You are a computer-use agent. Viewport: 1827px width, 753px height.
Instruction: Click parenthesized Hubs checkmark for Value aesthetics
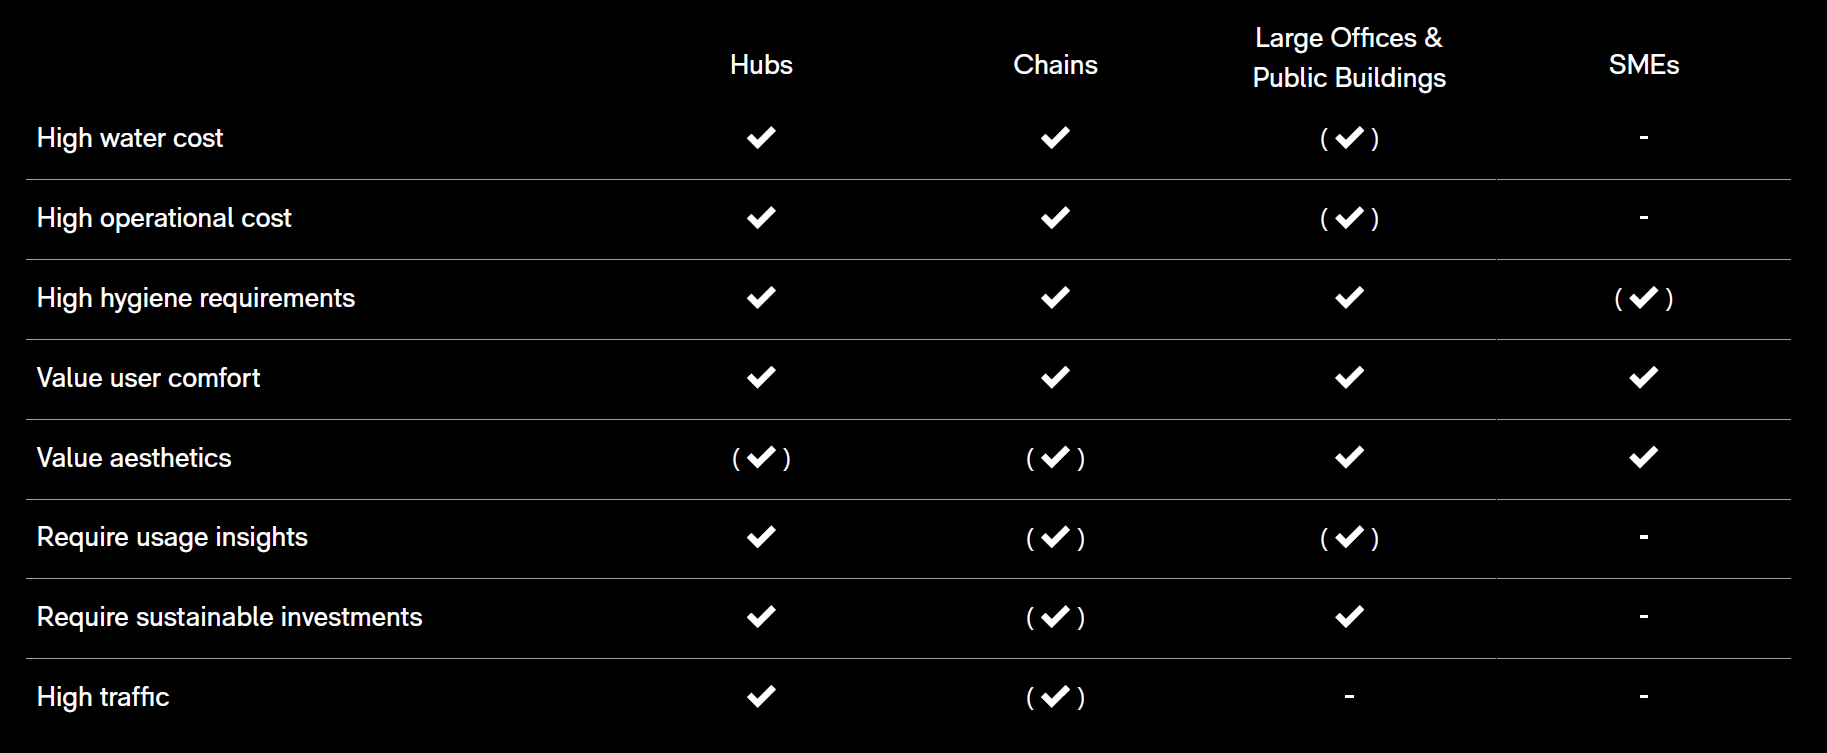tap(761, 458)
